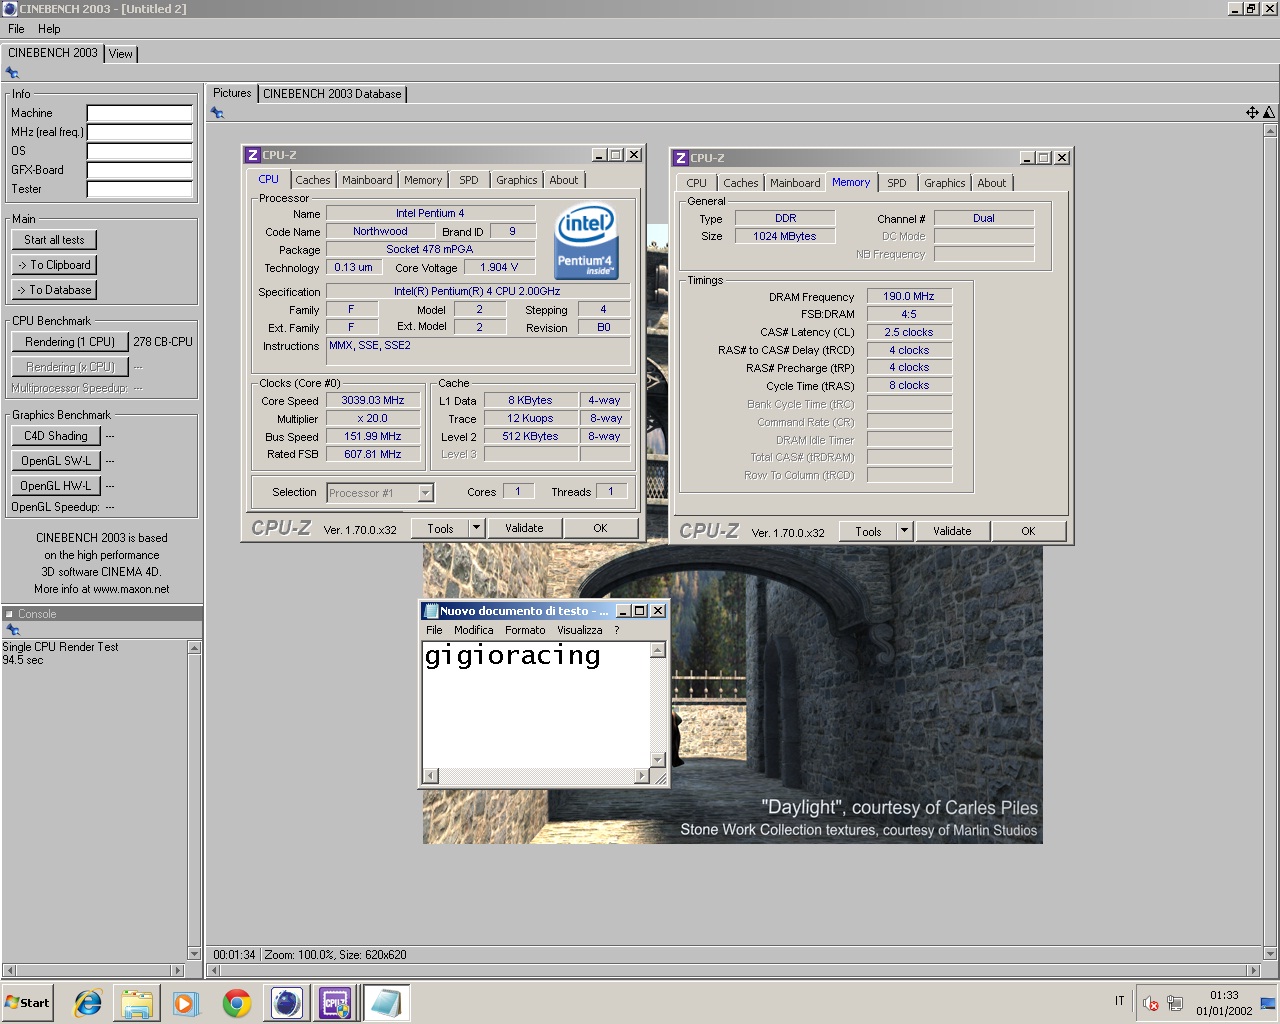Click the OS input field

pos(139,151)
